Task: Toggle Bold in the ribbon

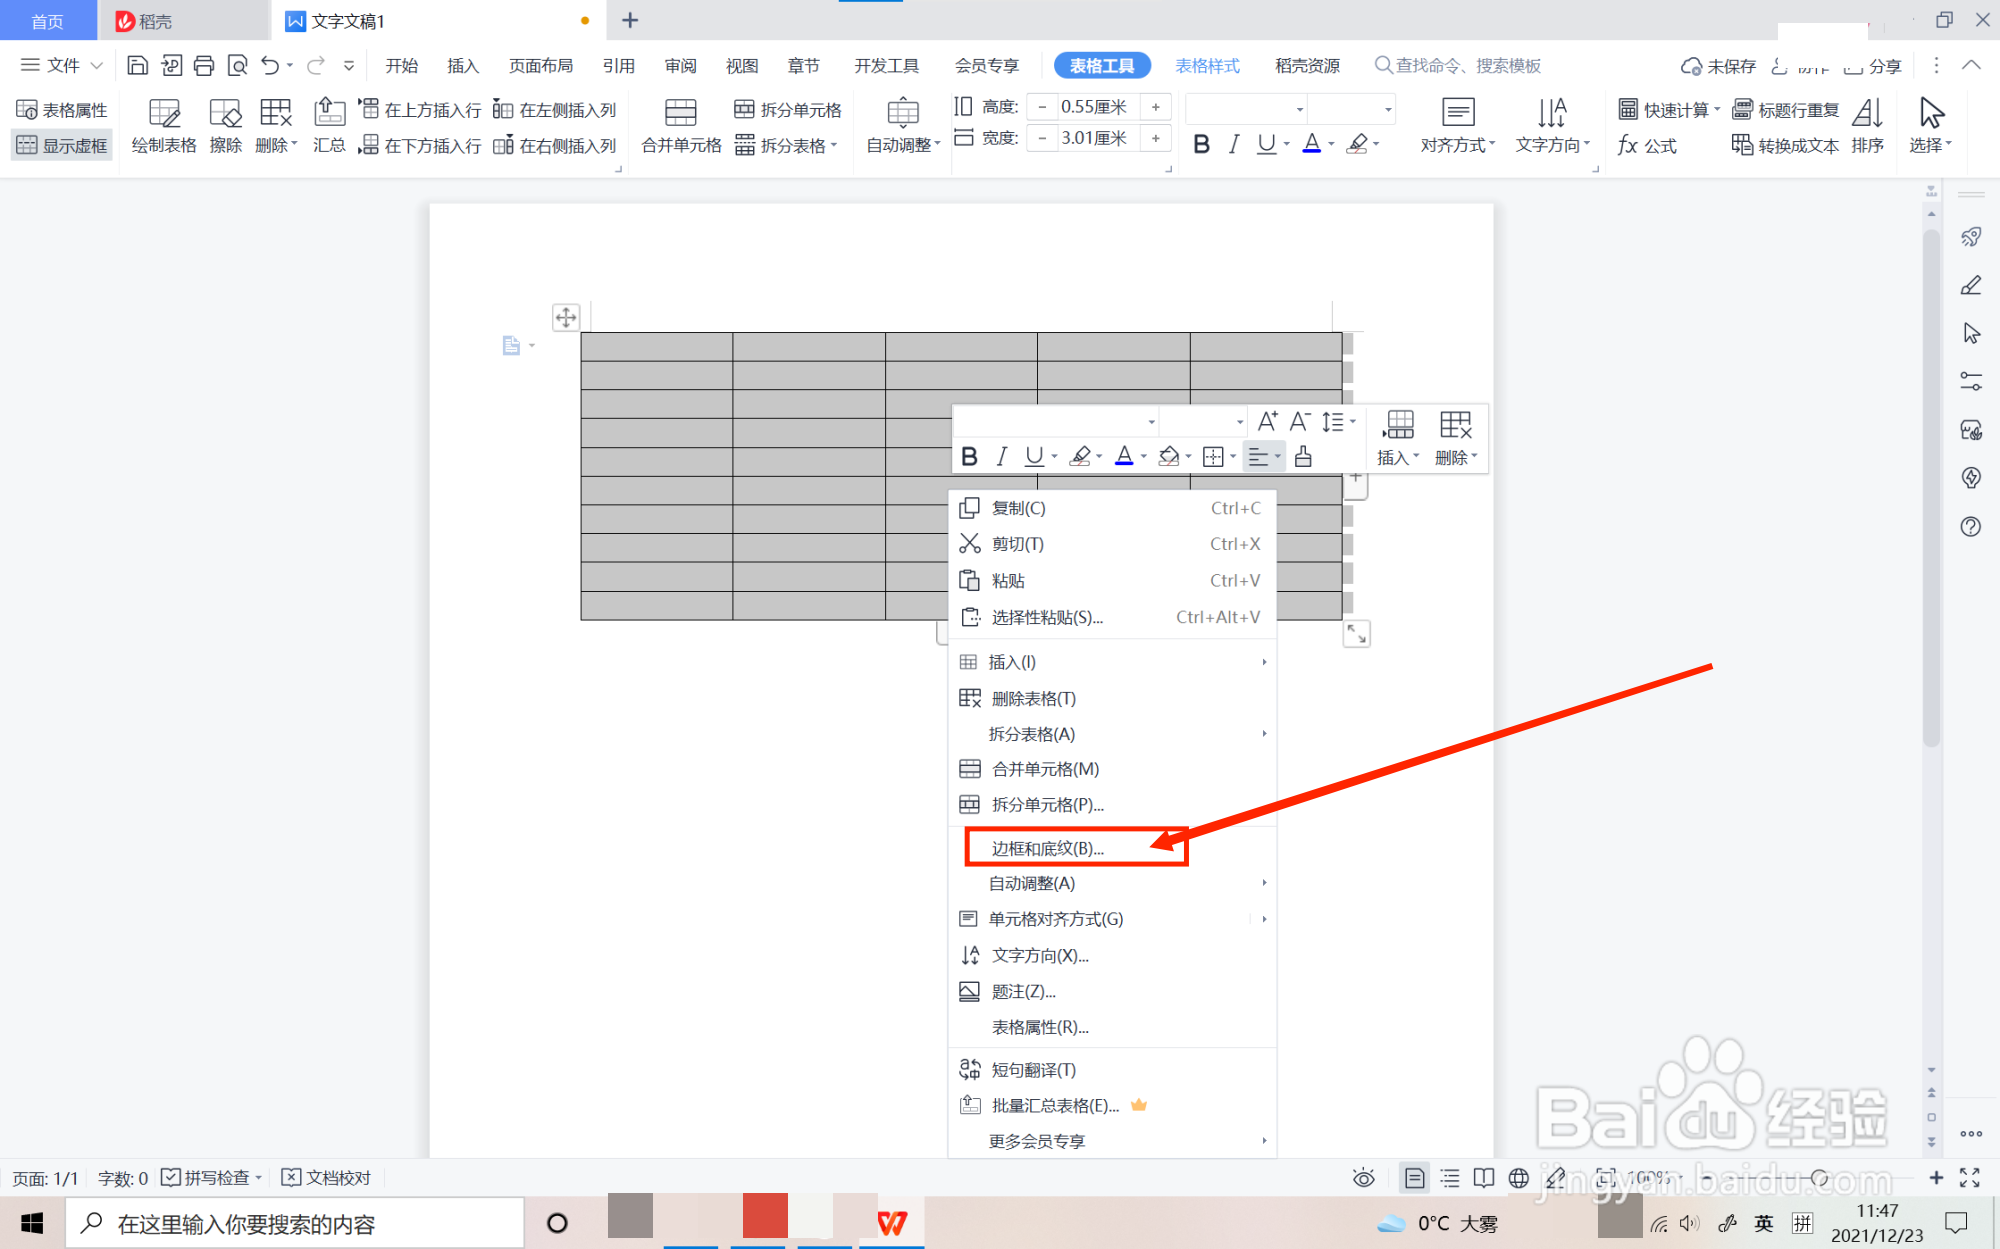Action: (x=1202, y=145)
